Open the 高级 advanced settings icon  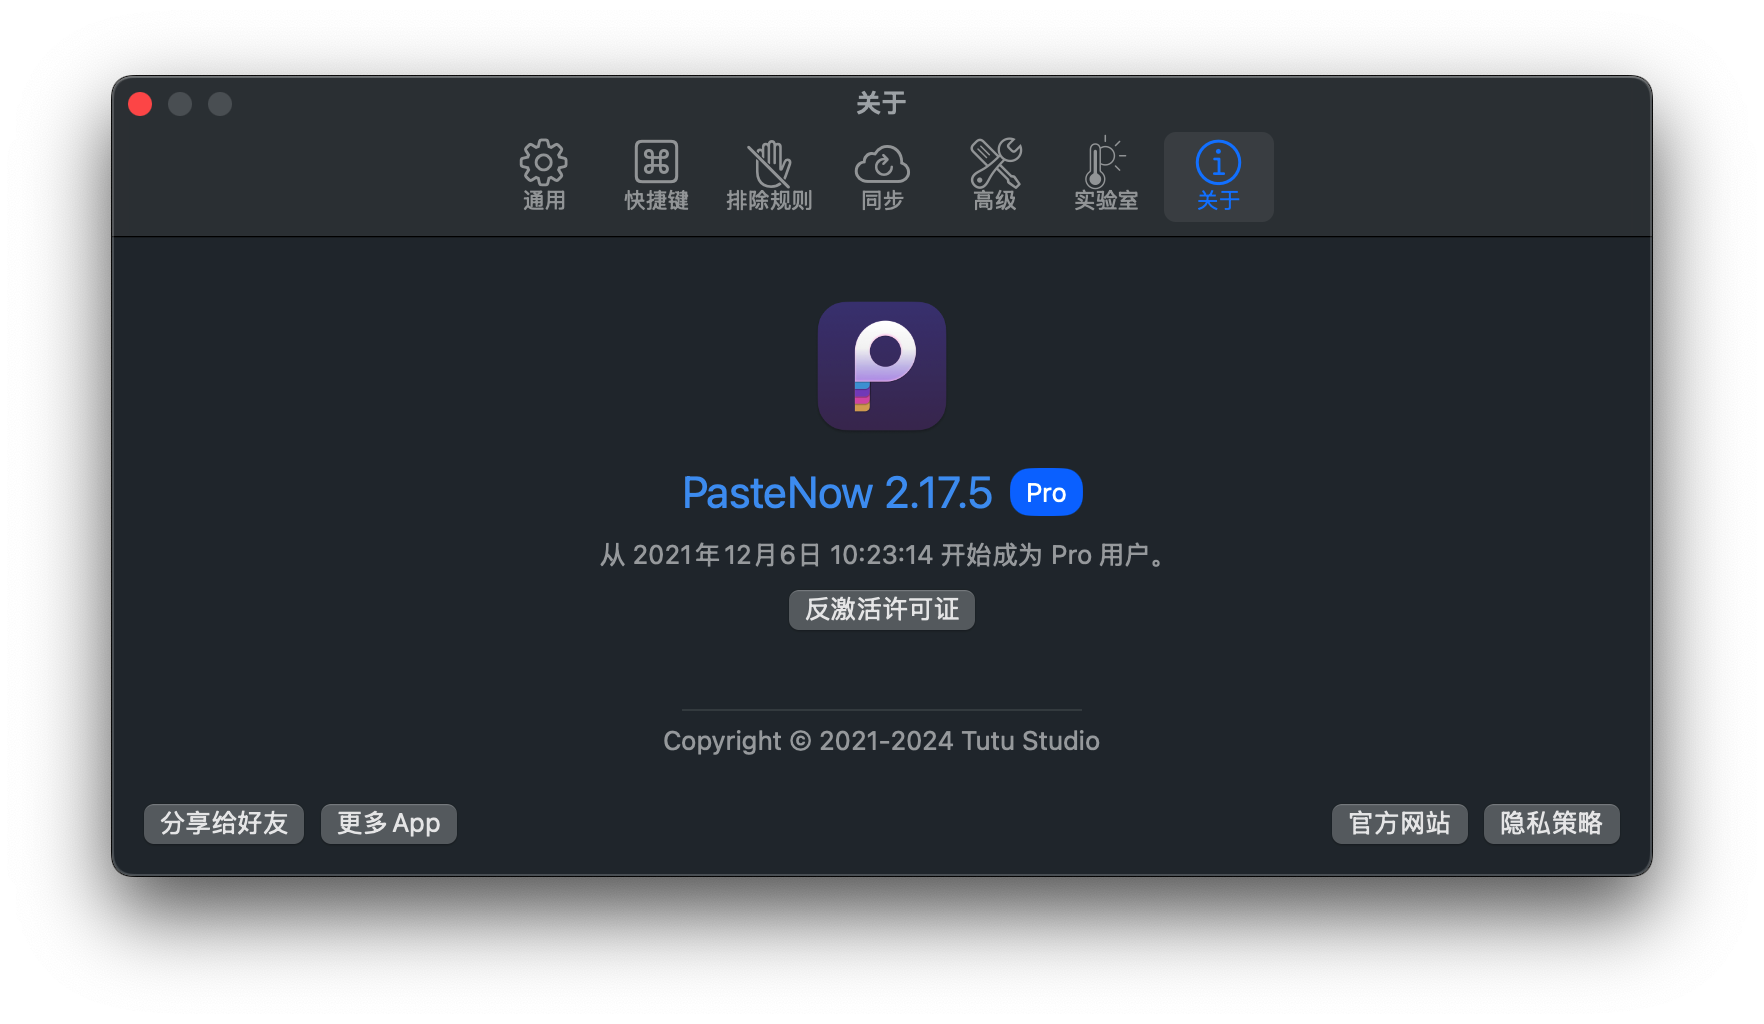point(995,175)
